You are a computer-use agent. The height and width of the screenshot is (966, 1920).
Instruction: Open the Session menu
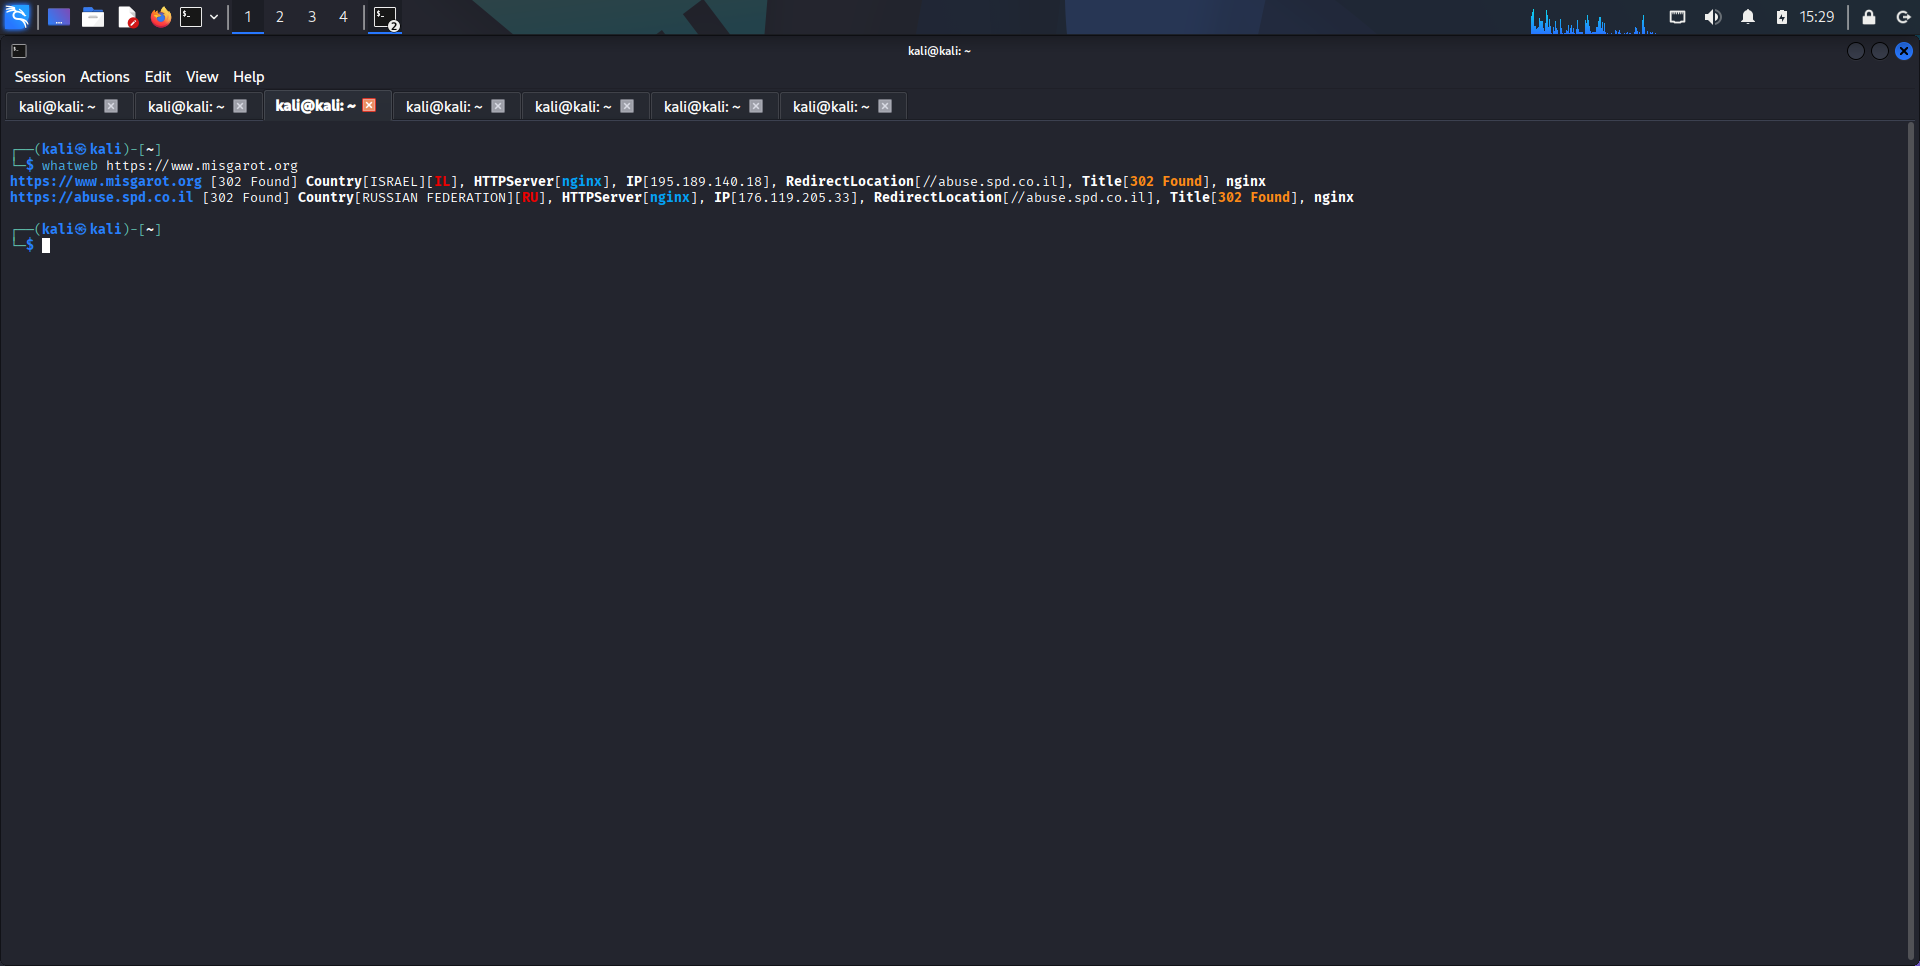coord(40,77)
